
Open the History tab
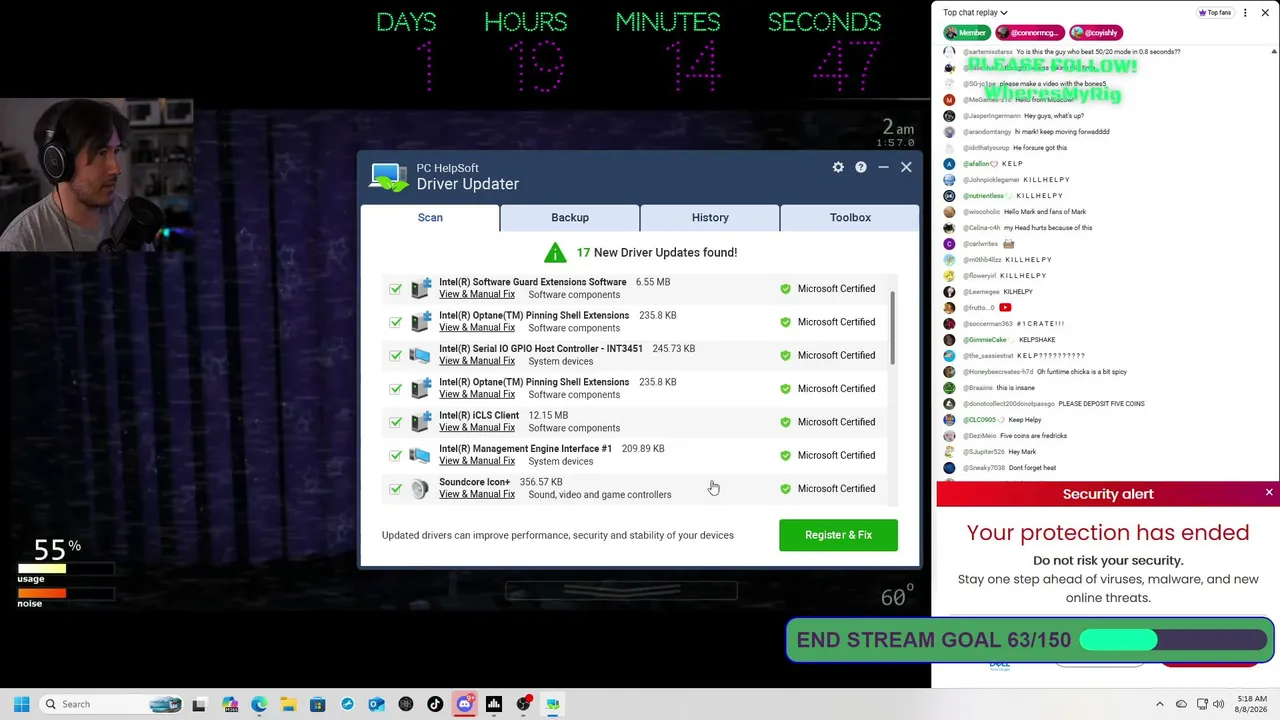click(710, 217)
